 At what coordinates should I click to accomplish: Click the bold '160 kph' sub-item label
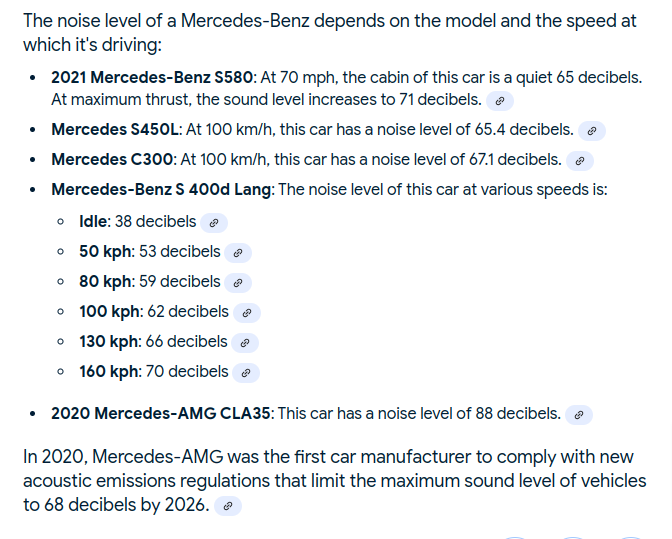click(x=108, y=371)
